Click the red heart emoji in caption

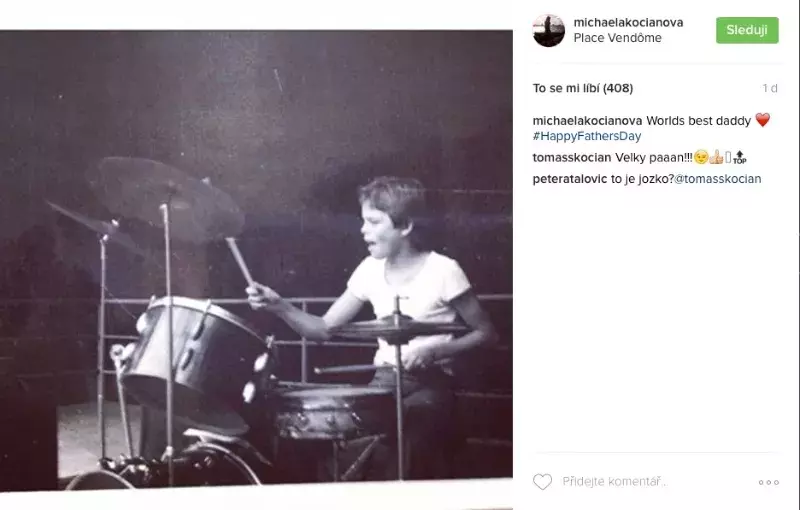[x=763, y=120]
